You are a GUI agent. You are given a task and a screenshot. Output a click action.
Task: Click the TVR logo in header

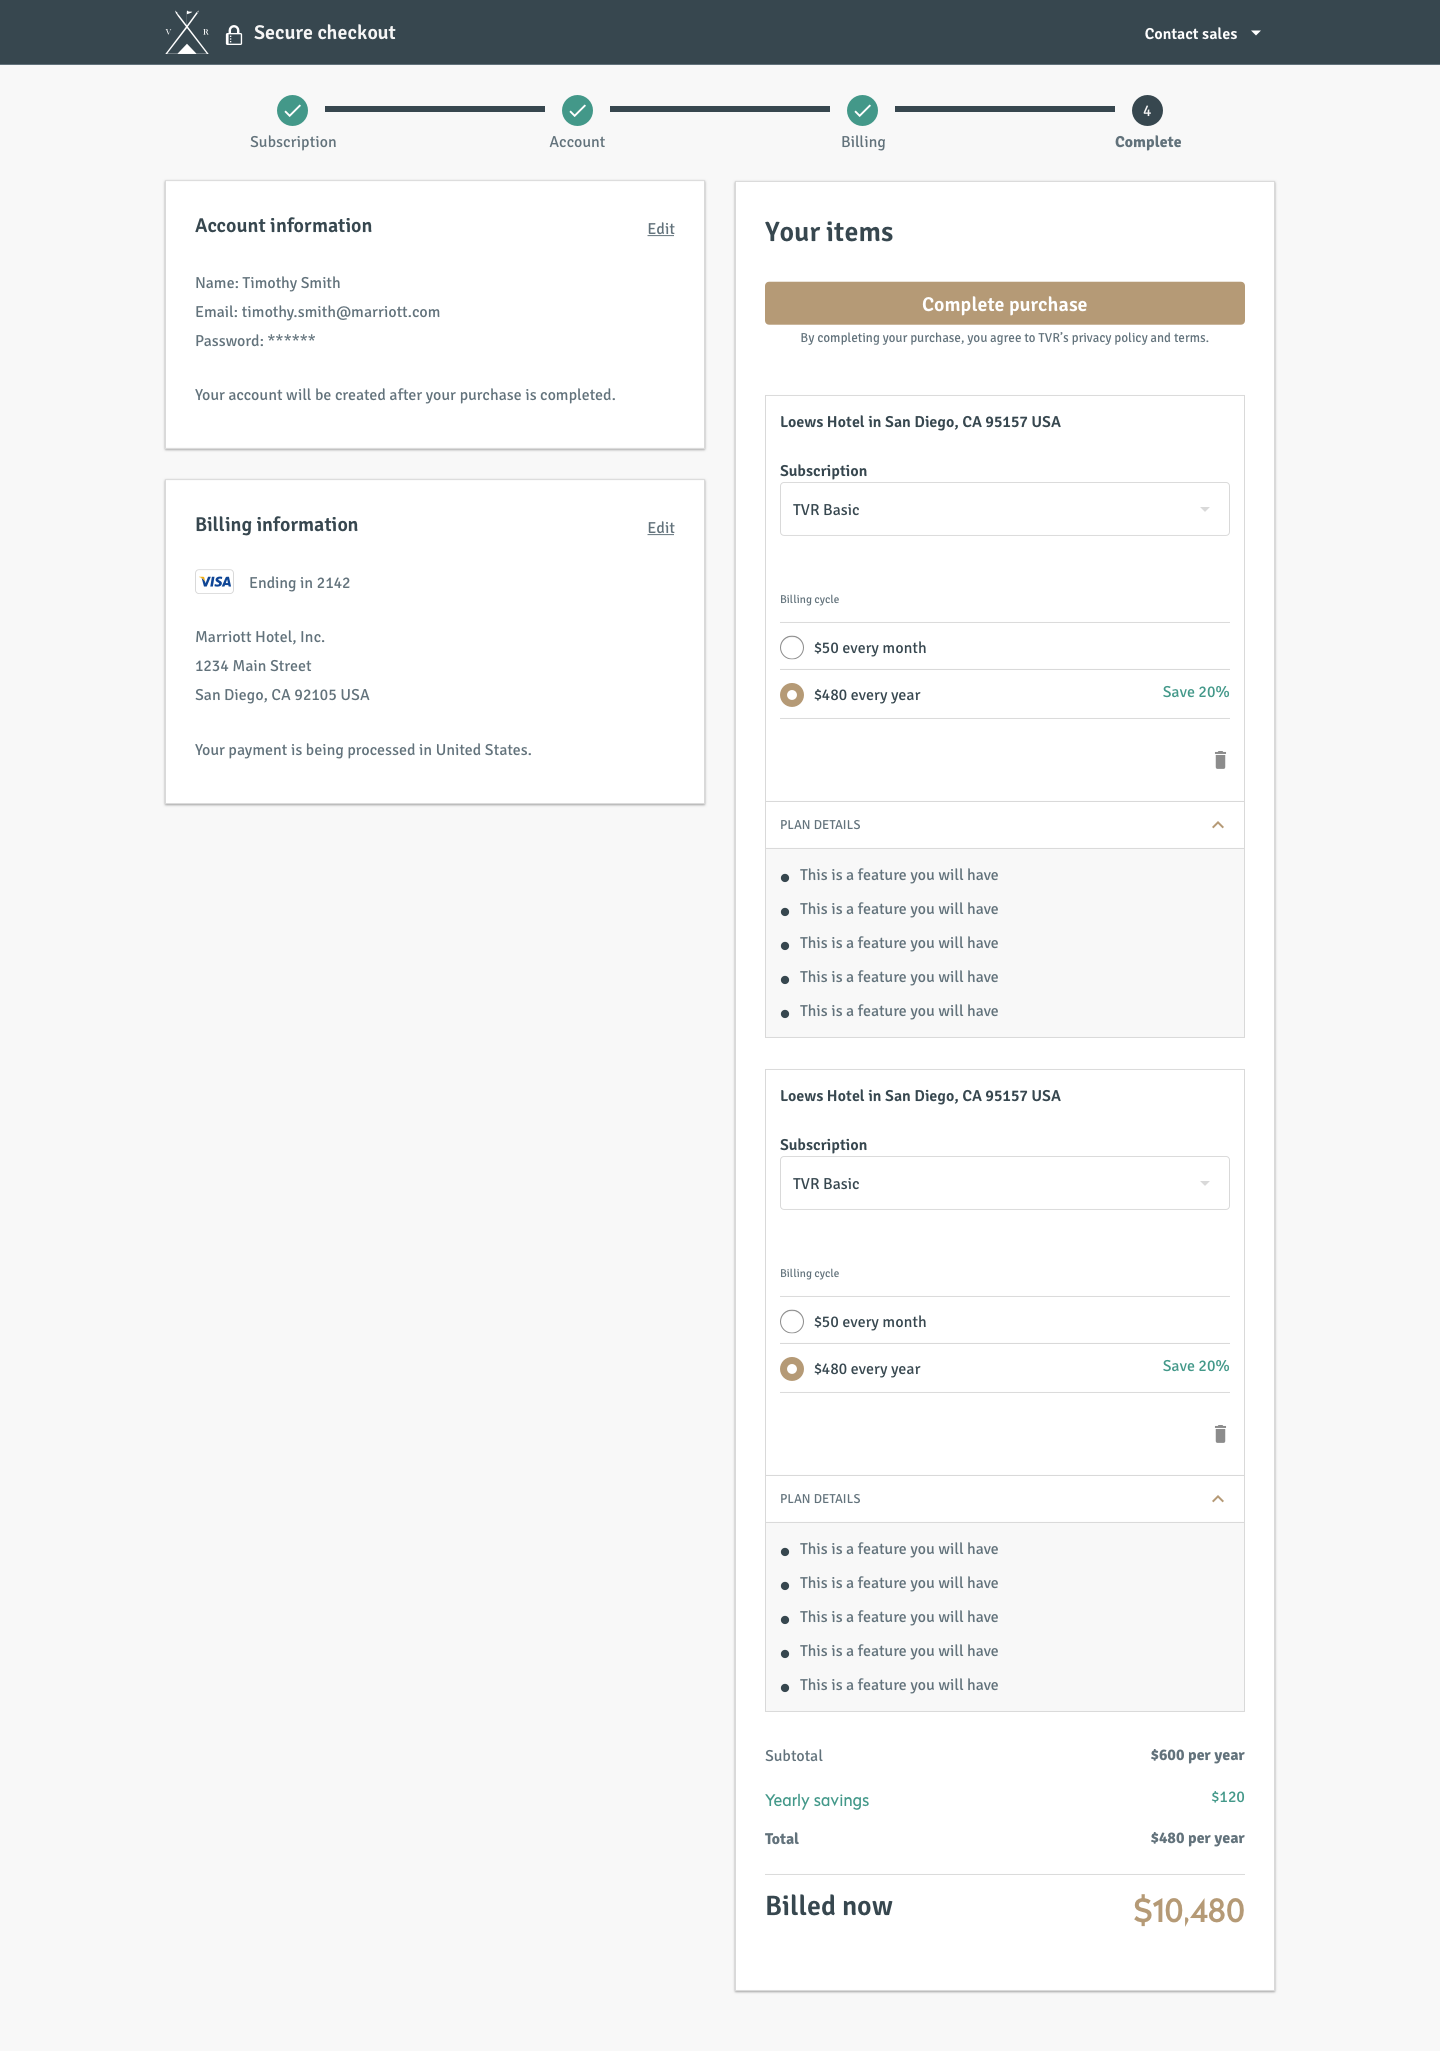pos(187,32)
